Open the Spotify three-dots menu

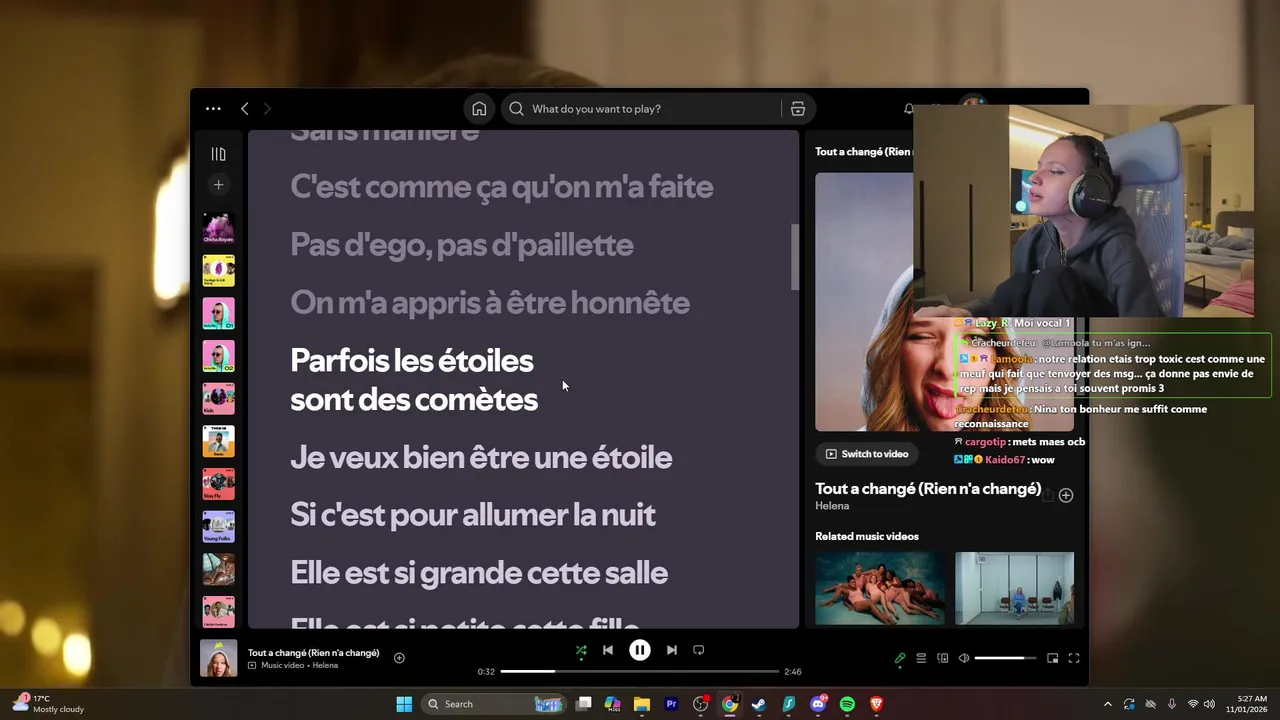click(x=213, y=108)
